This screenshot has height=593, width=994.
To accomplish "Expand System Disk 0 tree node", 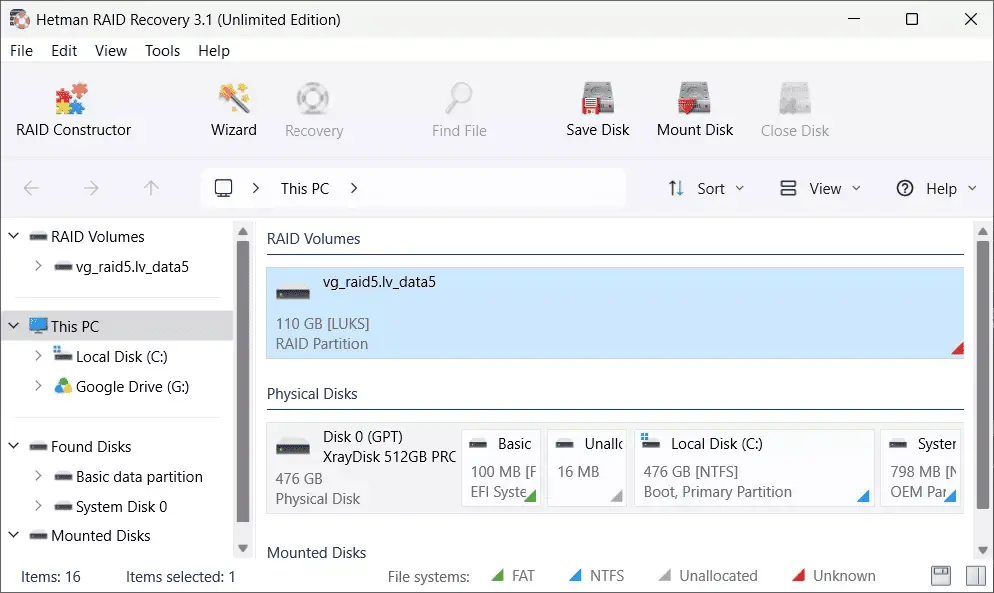I will (x=38, y=505).
